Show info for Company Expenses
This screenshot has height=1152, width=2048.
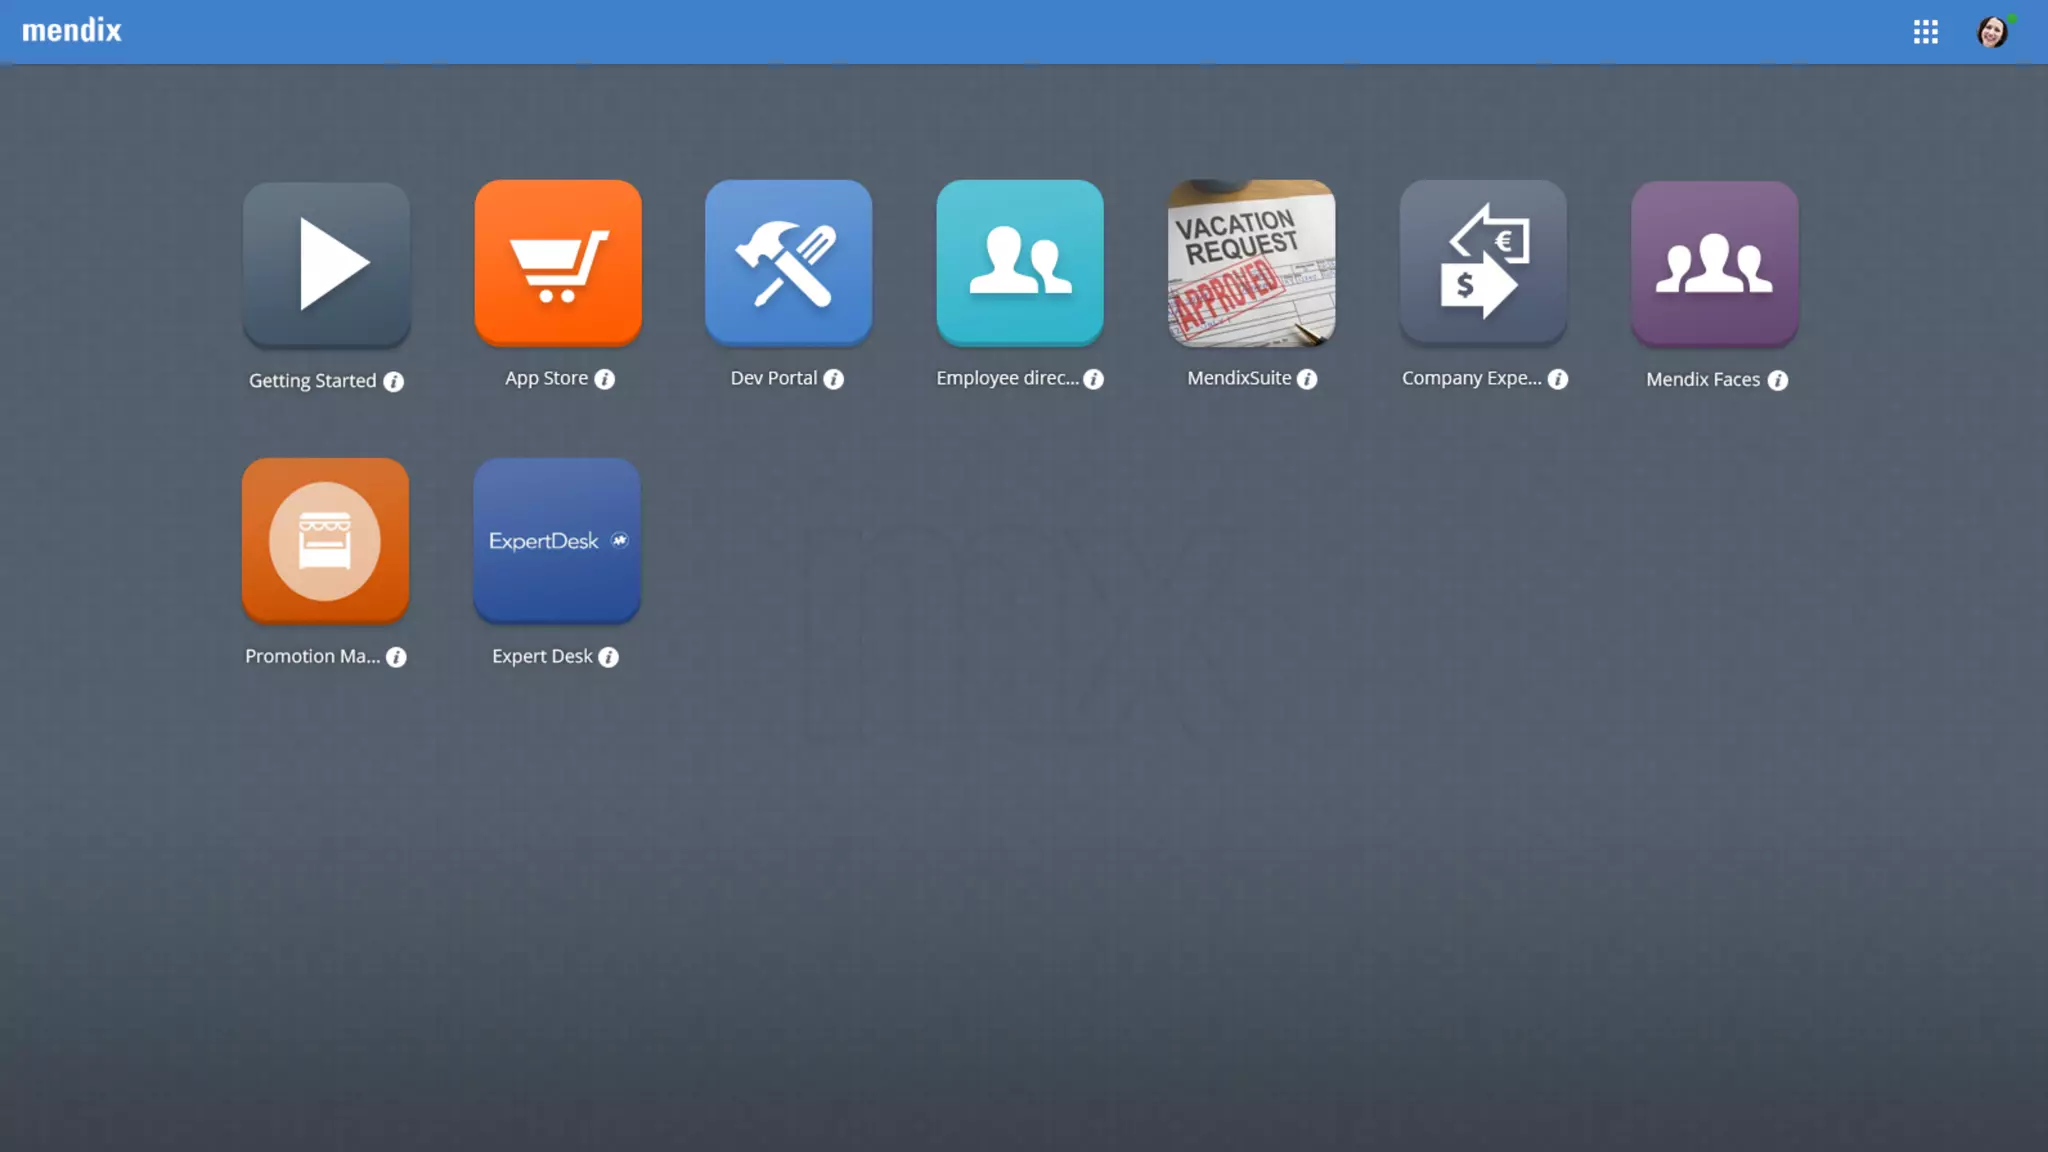1558,379
